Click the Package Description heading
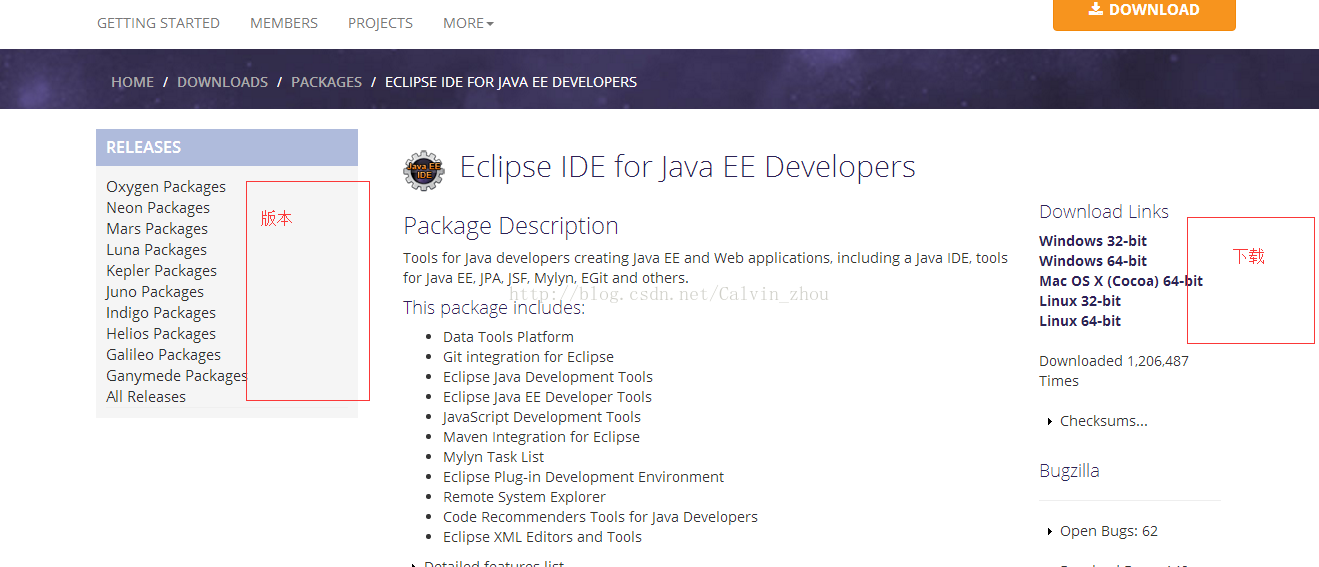Image resolution: width=1319 pixels, height=567 pixels. coord(511,226)
